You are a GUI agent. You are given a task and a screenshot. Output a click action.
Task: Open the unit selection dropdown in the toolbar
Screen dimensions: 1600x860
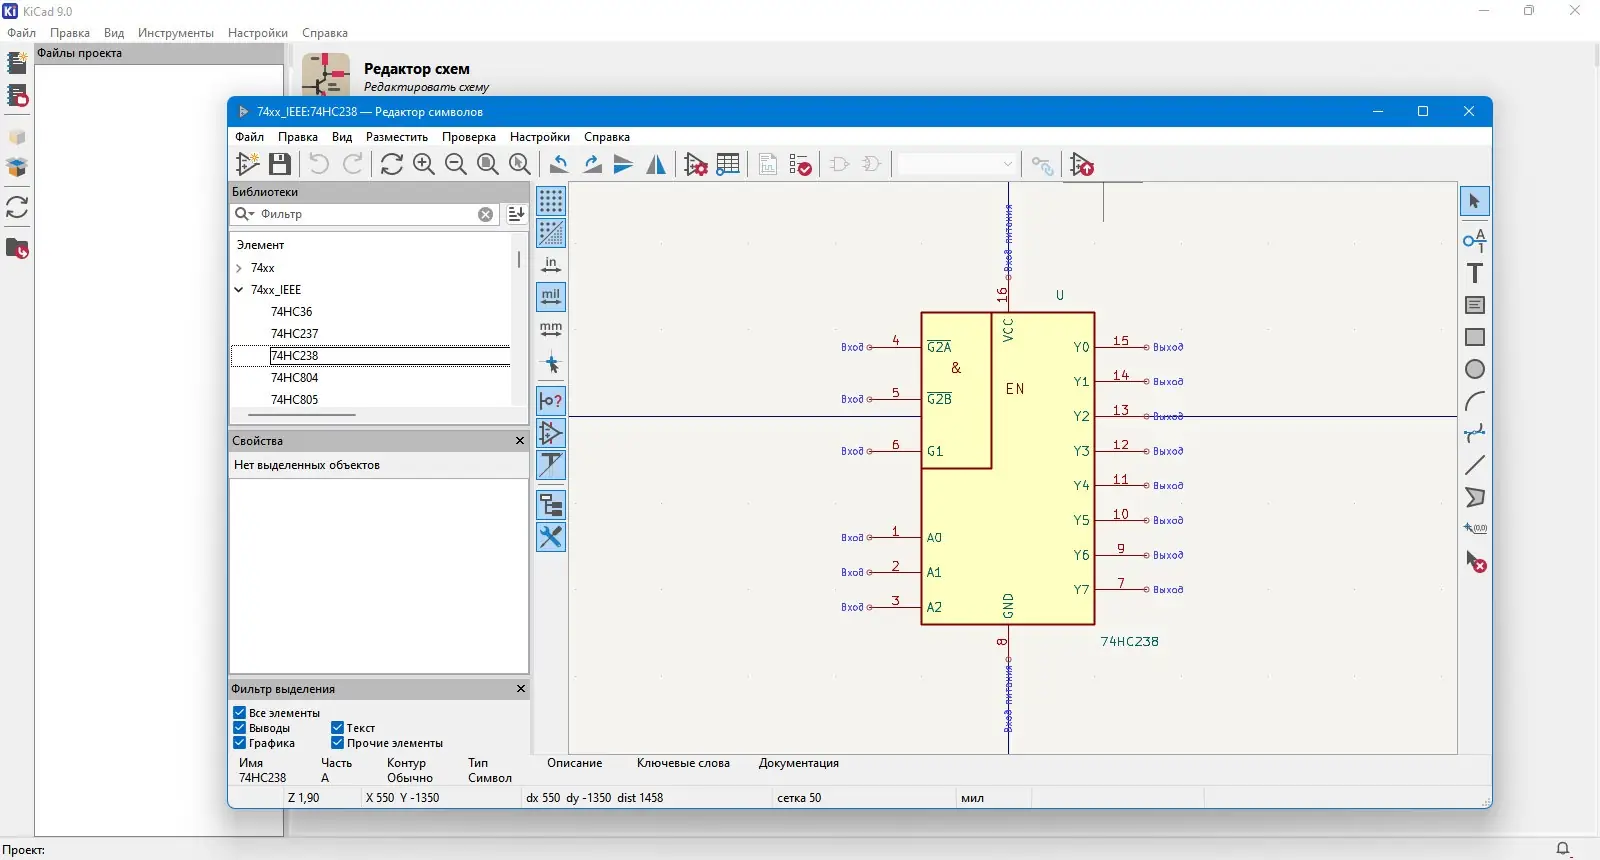coord(957,164)
